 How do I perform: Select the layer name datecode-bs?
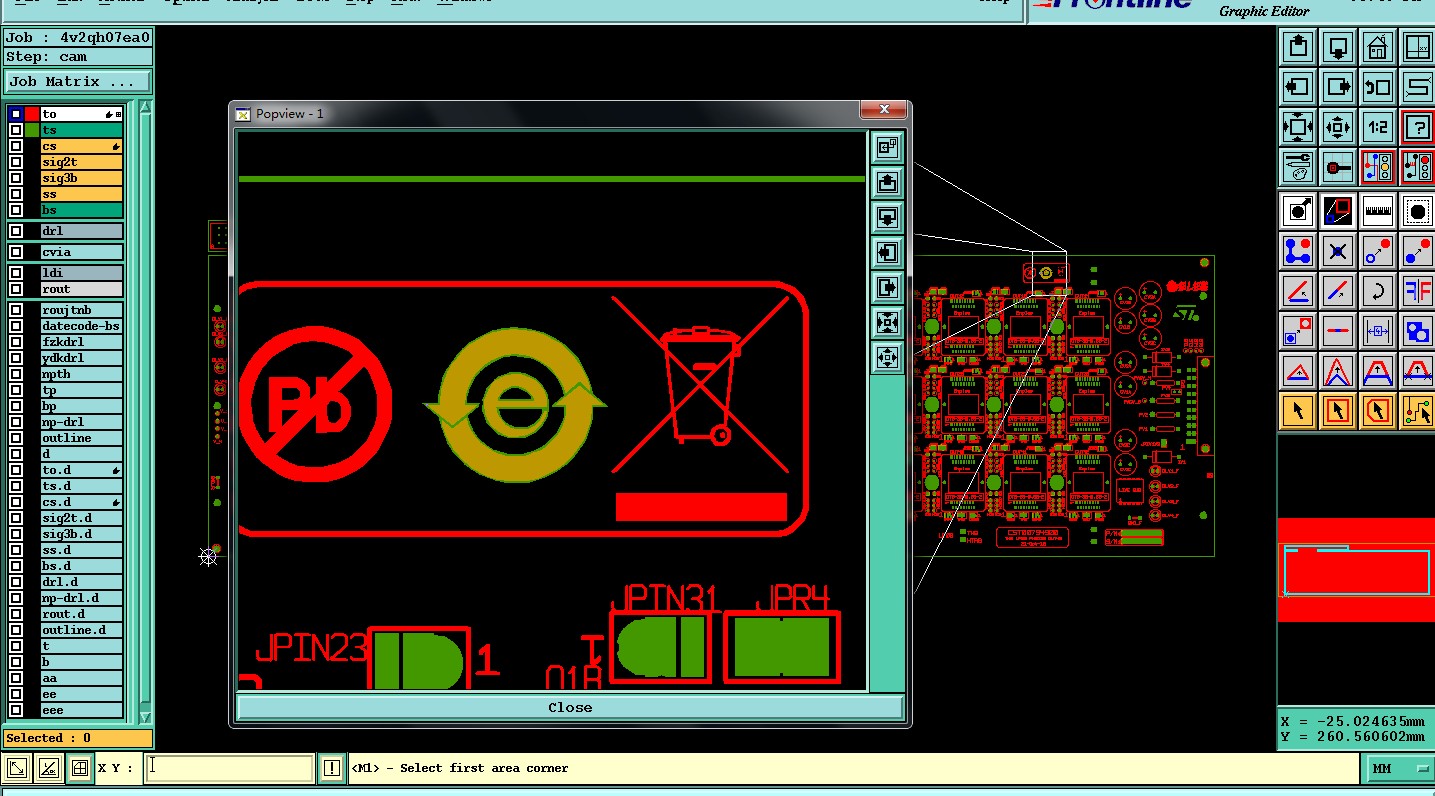pos(82,326)
